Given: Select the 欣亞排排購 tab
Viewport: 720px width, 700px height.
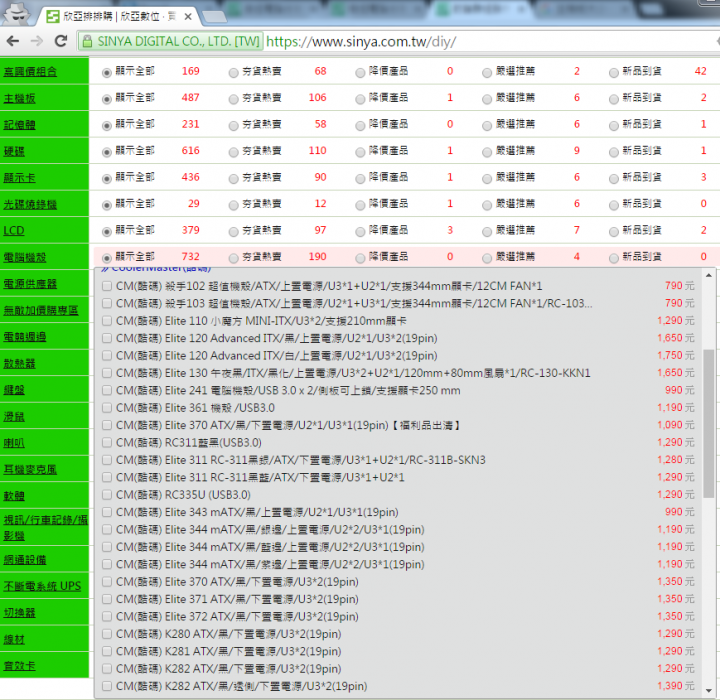Looking at the screenshot, I should (x=119, y=17).
